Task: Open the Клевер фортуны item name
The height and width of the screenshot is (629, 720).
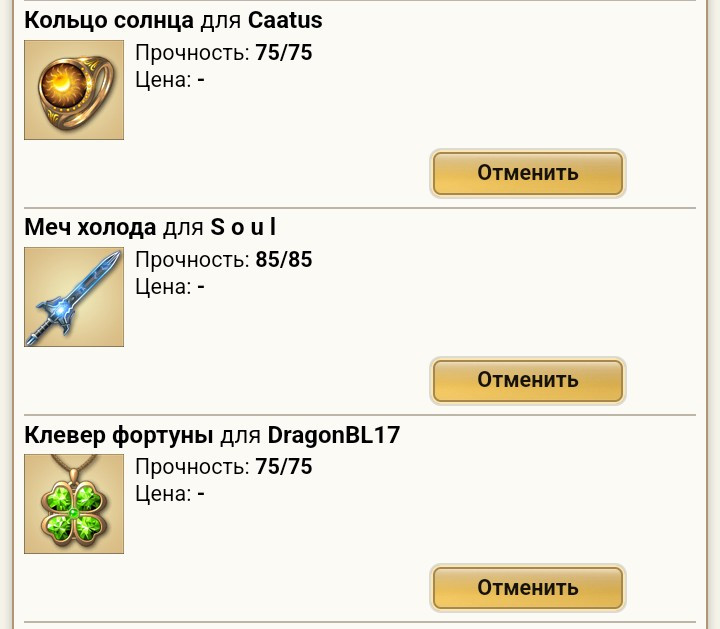Action: point(118,435)
